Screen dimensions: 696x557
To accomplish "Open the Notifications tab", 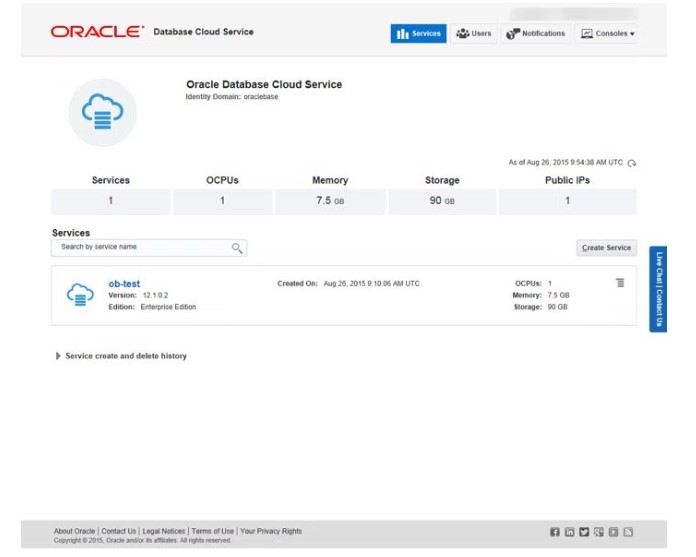I will 536,33.
